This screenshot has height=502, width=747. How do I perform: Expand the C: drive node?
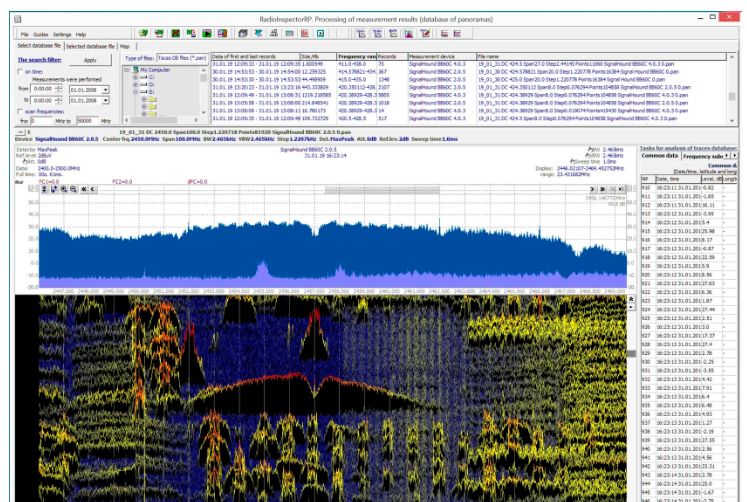point(135,77)
